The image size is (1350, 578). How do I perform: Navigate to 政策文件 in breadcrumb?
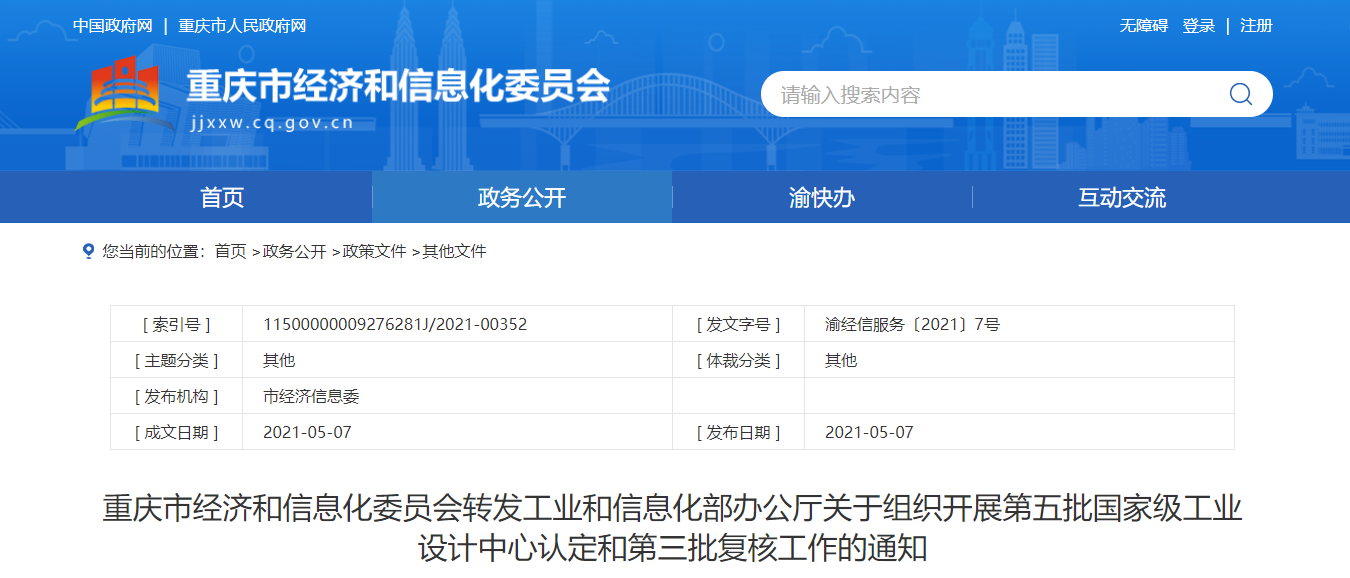374,251
